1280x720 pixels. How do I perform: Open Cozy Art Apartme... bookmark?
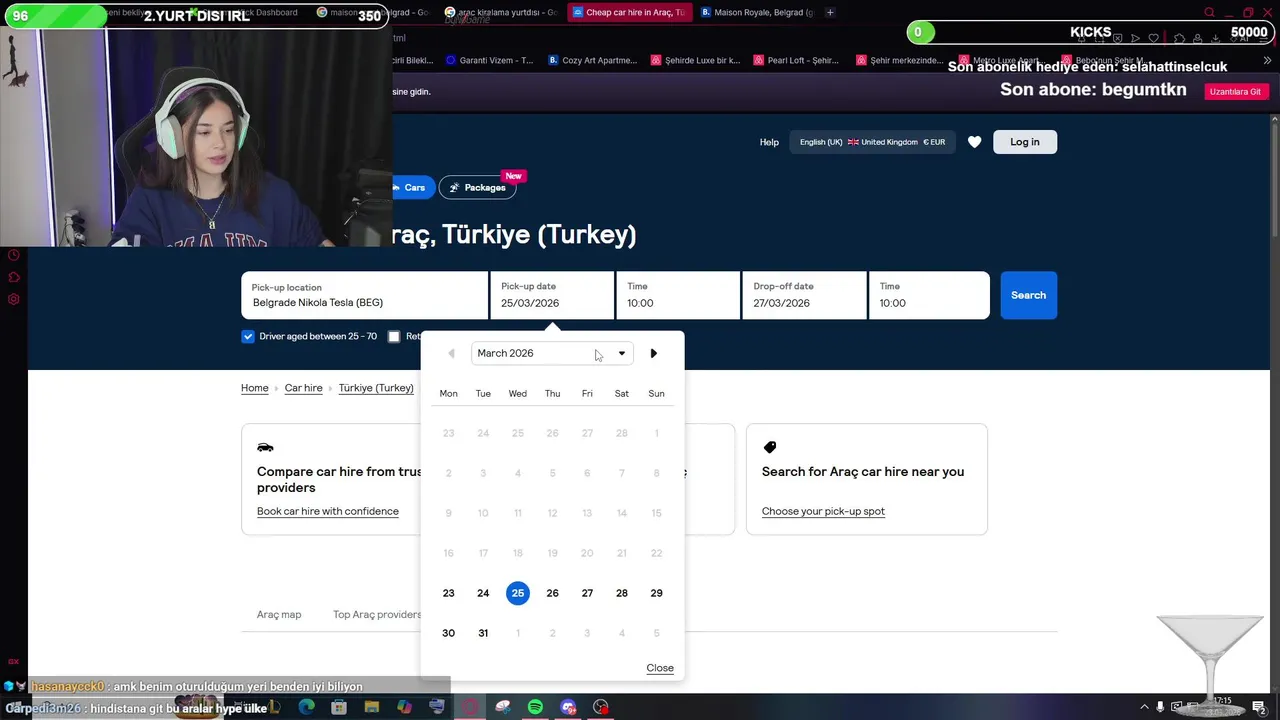click(592, 60)
